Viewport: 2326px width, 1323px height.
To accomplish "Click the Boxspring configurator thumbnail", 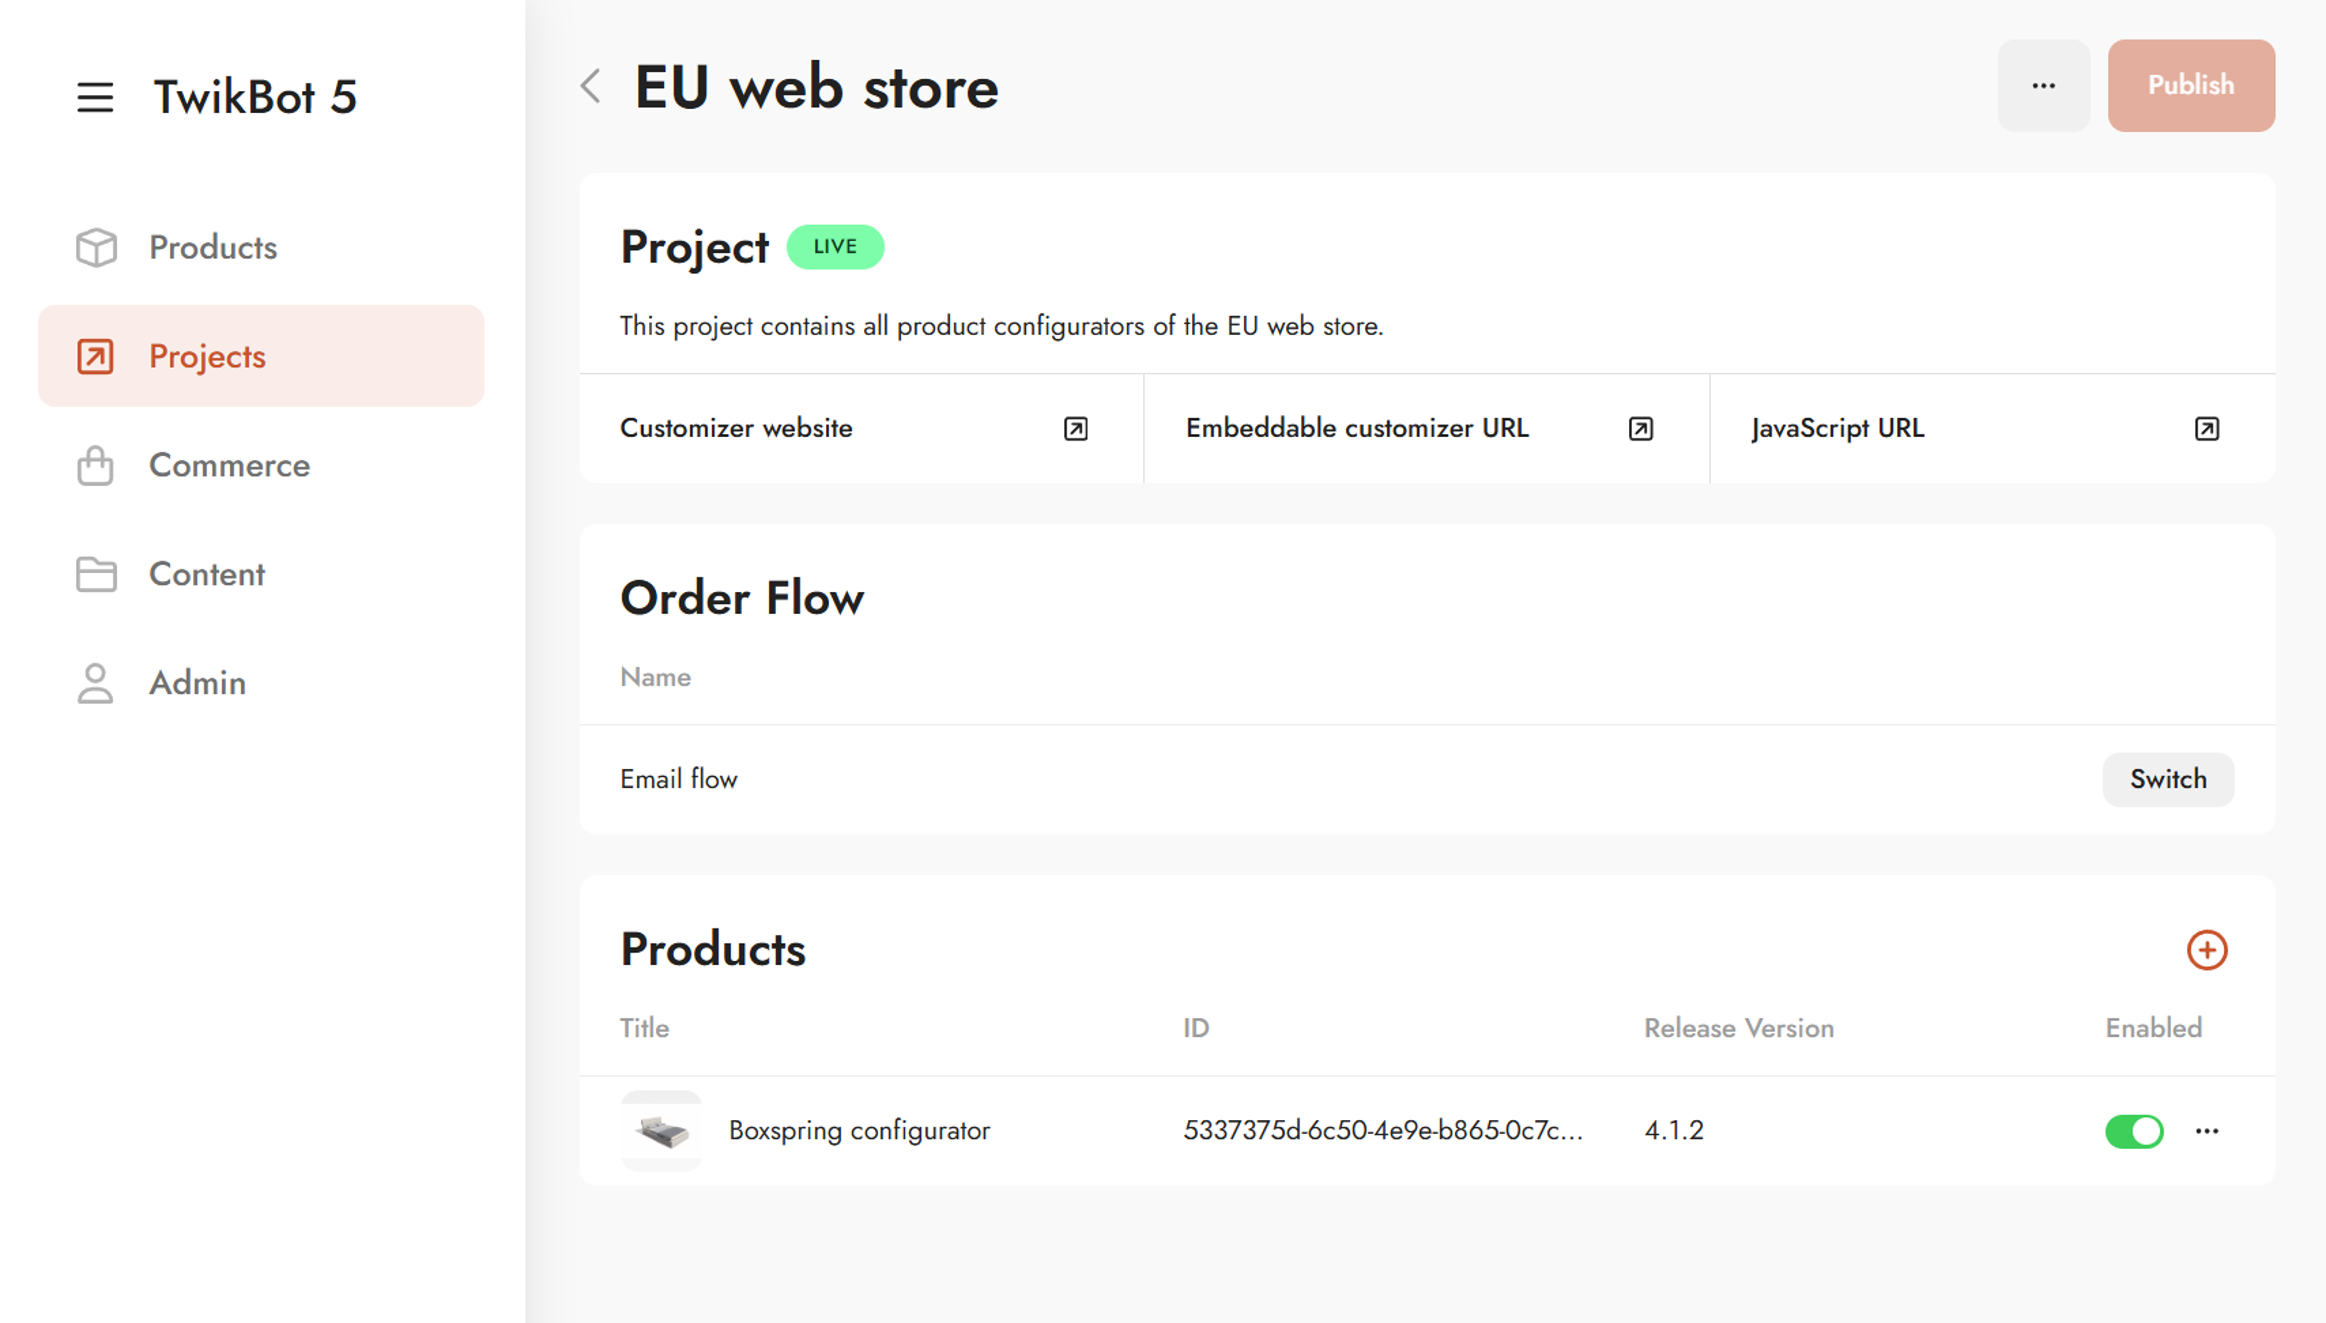I will point(661,1131).
